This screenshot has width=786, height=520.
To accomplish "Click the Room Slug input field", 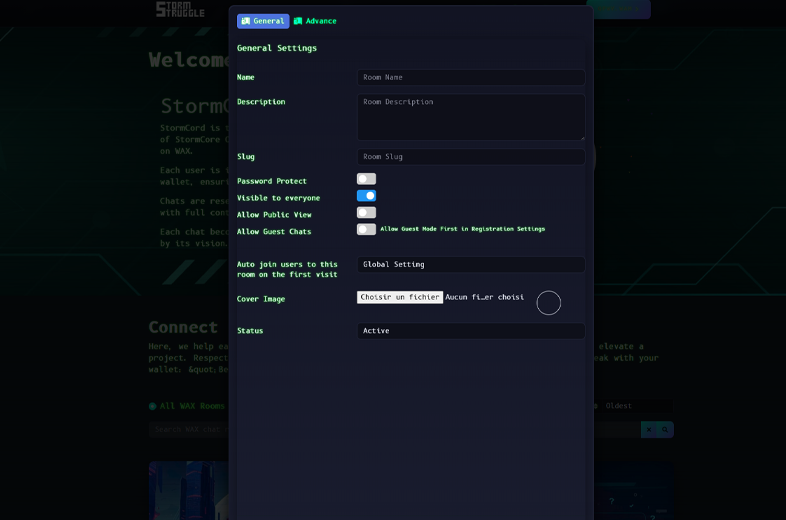I will 471,157.
